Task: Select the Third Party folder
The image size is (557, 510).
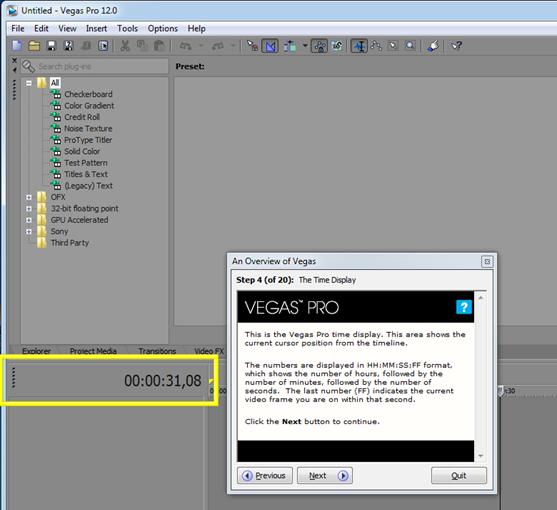Action: point(70,243)
